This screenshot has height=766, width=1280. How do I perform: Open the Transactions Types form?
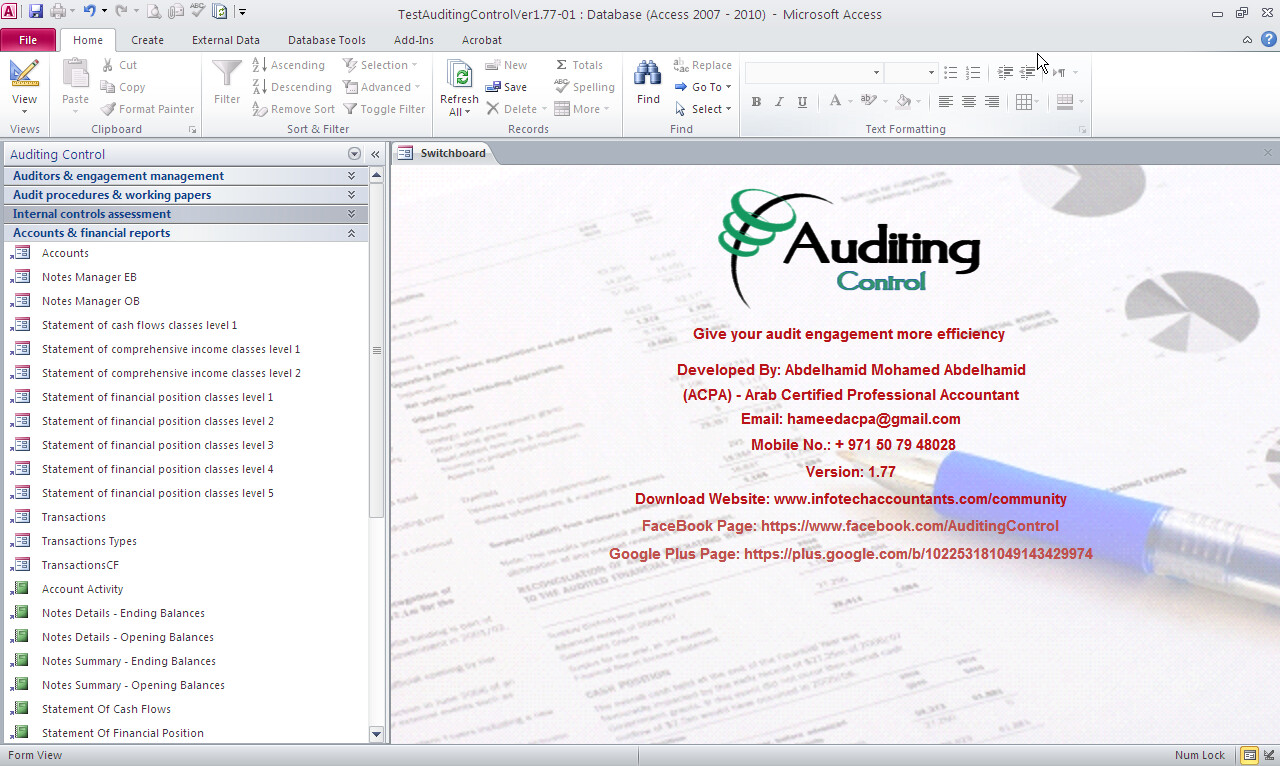[x=89, y=541]
